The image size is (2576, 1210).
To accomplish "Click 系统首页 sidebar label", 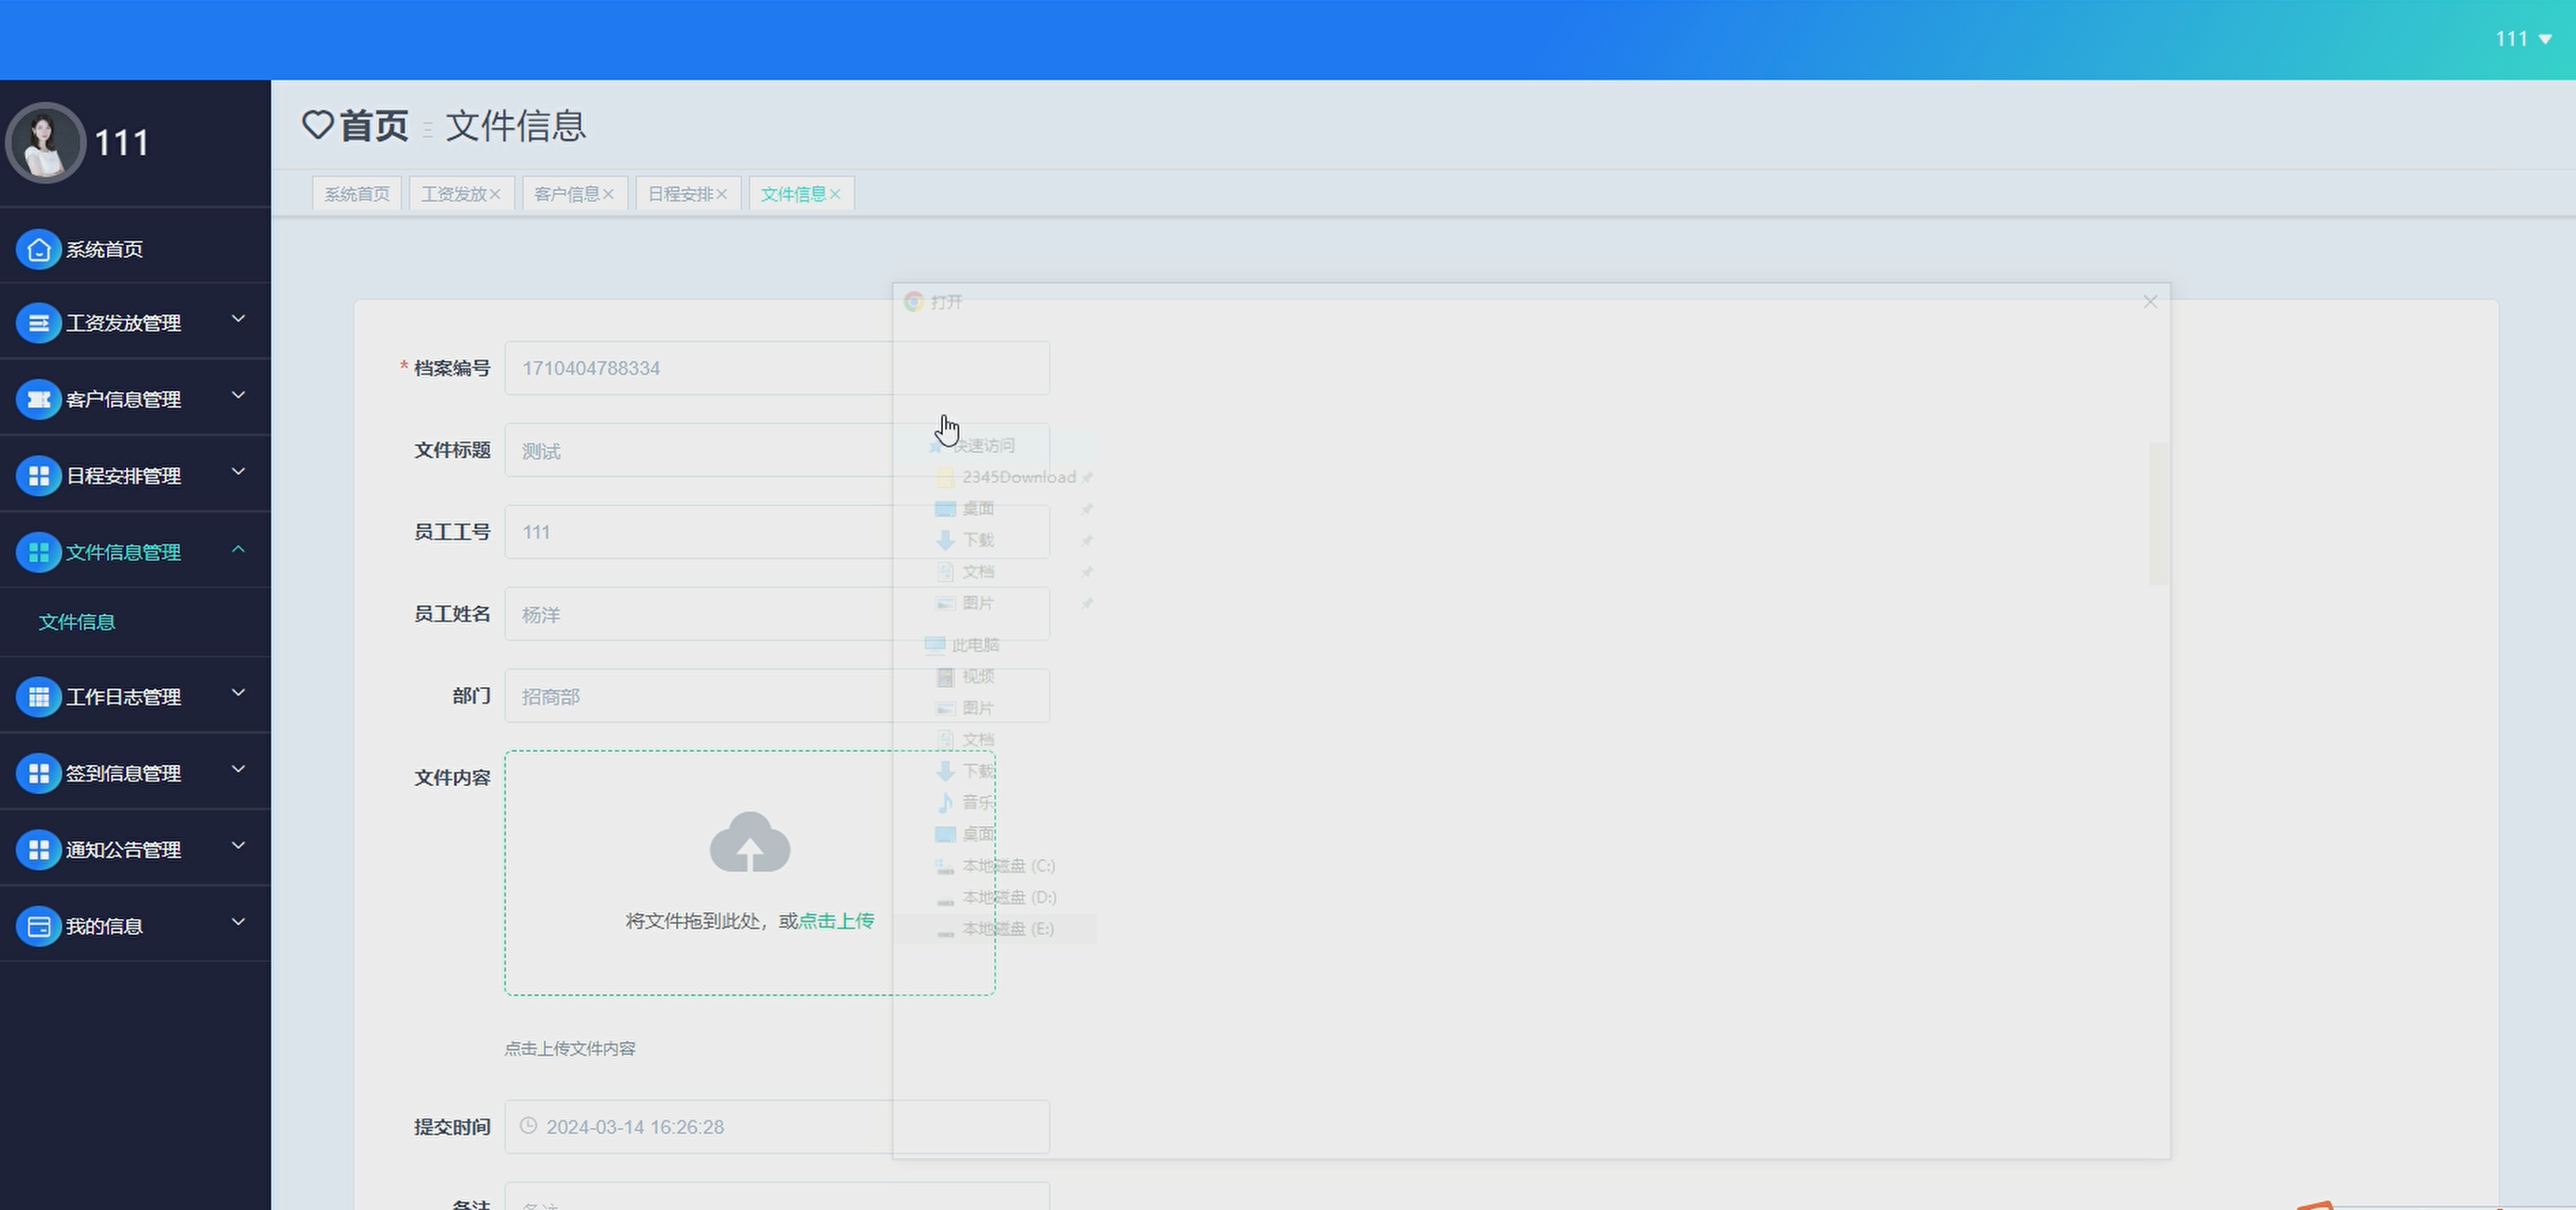I will pos(105,249).
